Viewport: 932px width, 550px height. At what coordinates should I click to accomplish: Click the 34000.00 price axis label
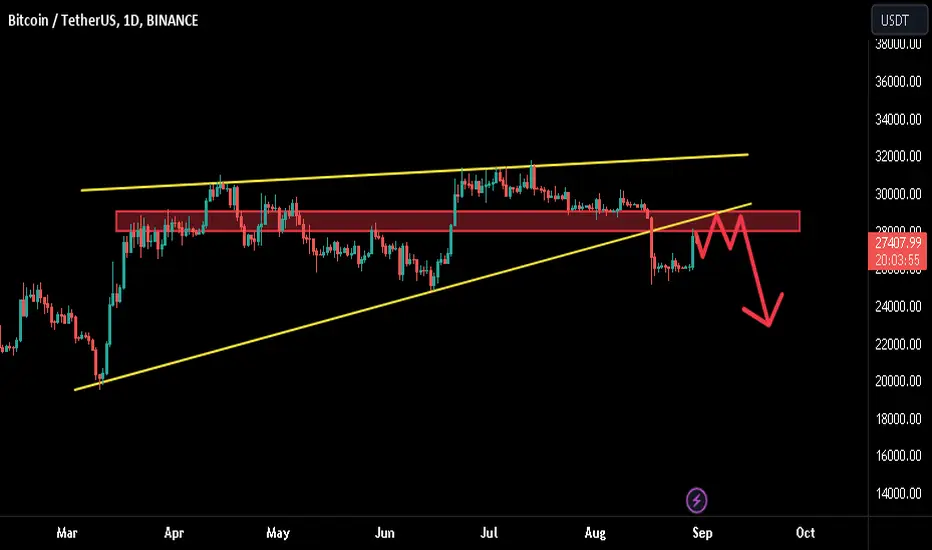coord(898,120)
